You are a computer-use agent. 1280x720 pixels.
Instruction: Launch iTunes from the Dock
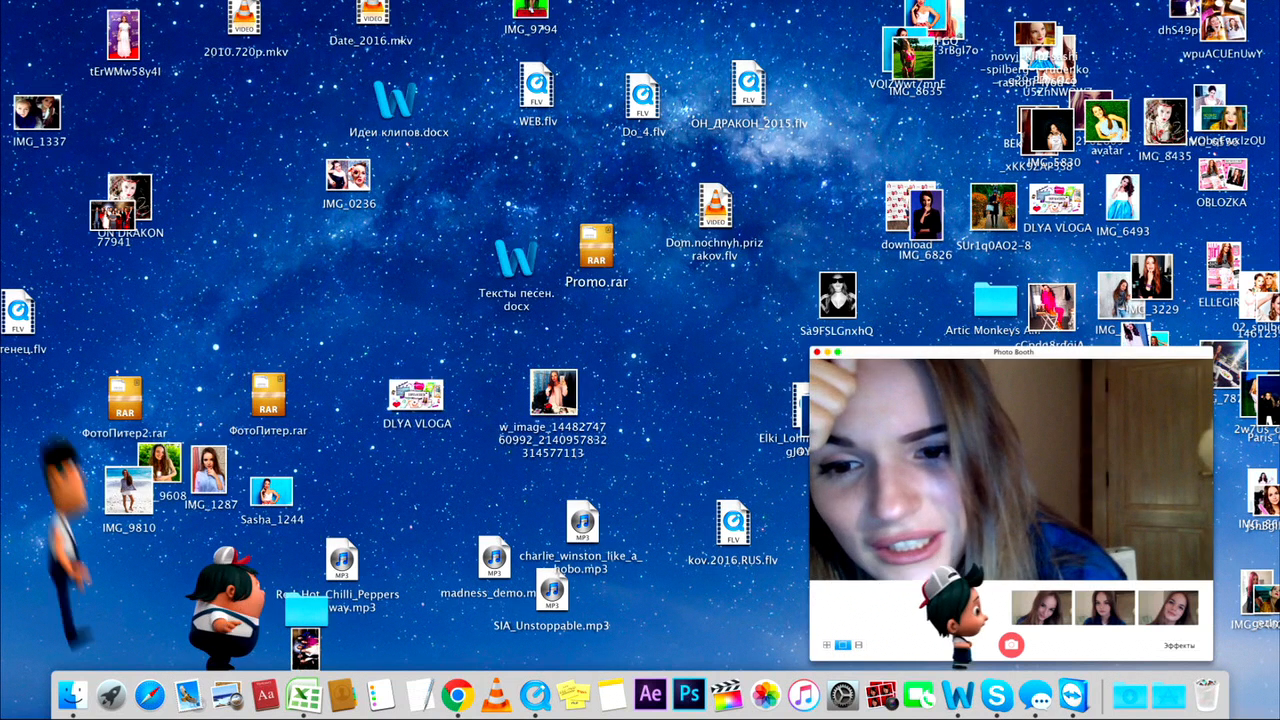804,695
